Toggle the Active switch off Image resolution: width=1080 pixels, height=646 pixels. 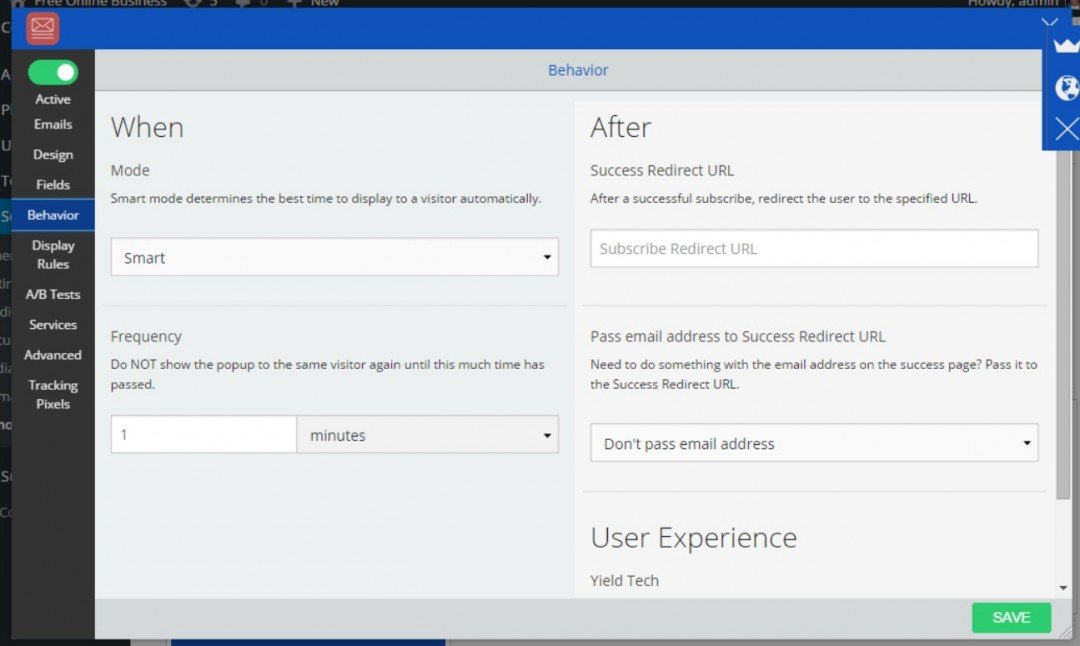(53, 72)
